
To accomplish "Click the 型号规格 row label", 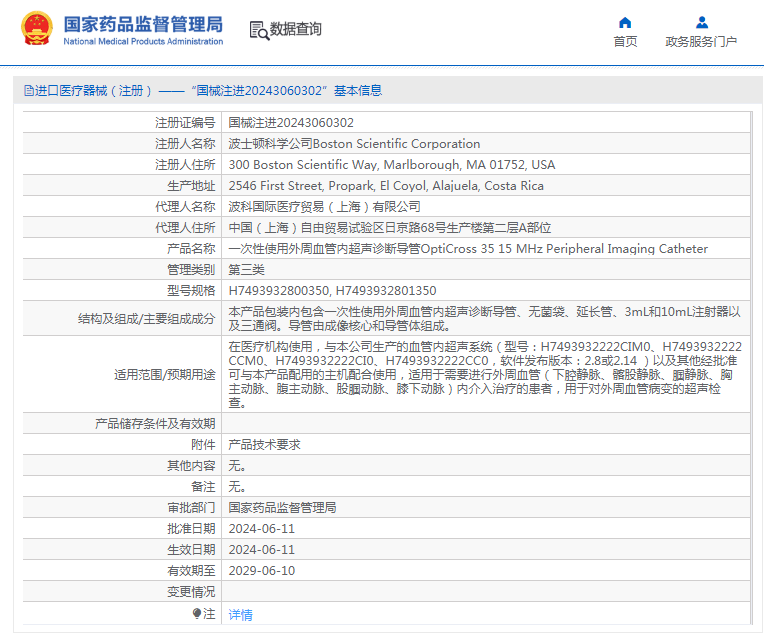I will tap(191, 290).
